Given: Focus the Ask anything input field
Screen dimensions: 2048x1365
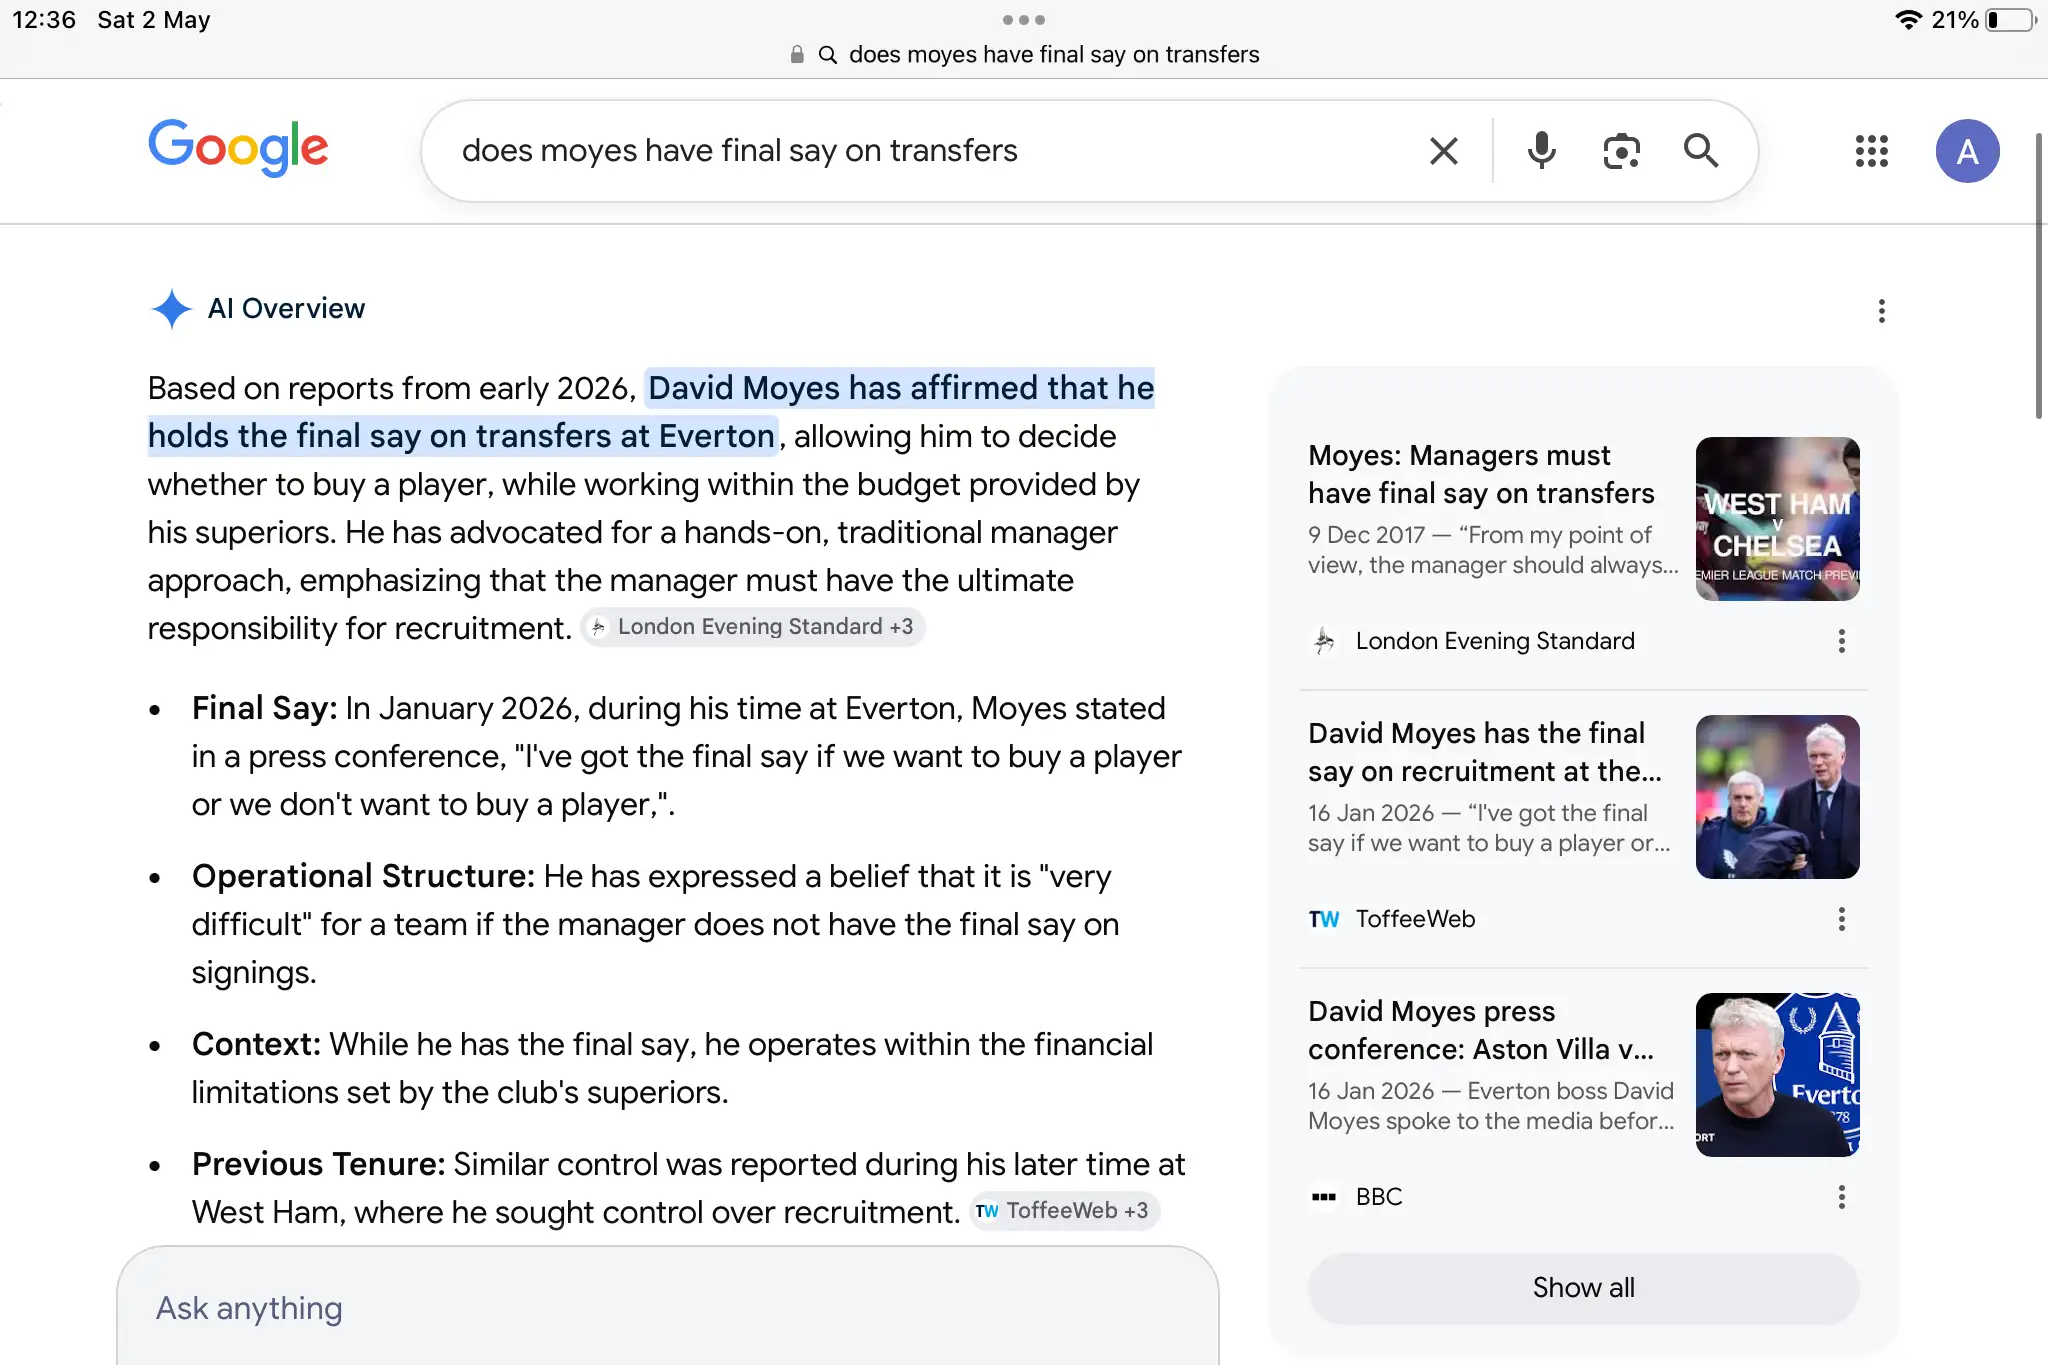Looking at the screenshot, I should pyautogui.click(x=668, y=1308).
